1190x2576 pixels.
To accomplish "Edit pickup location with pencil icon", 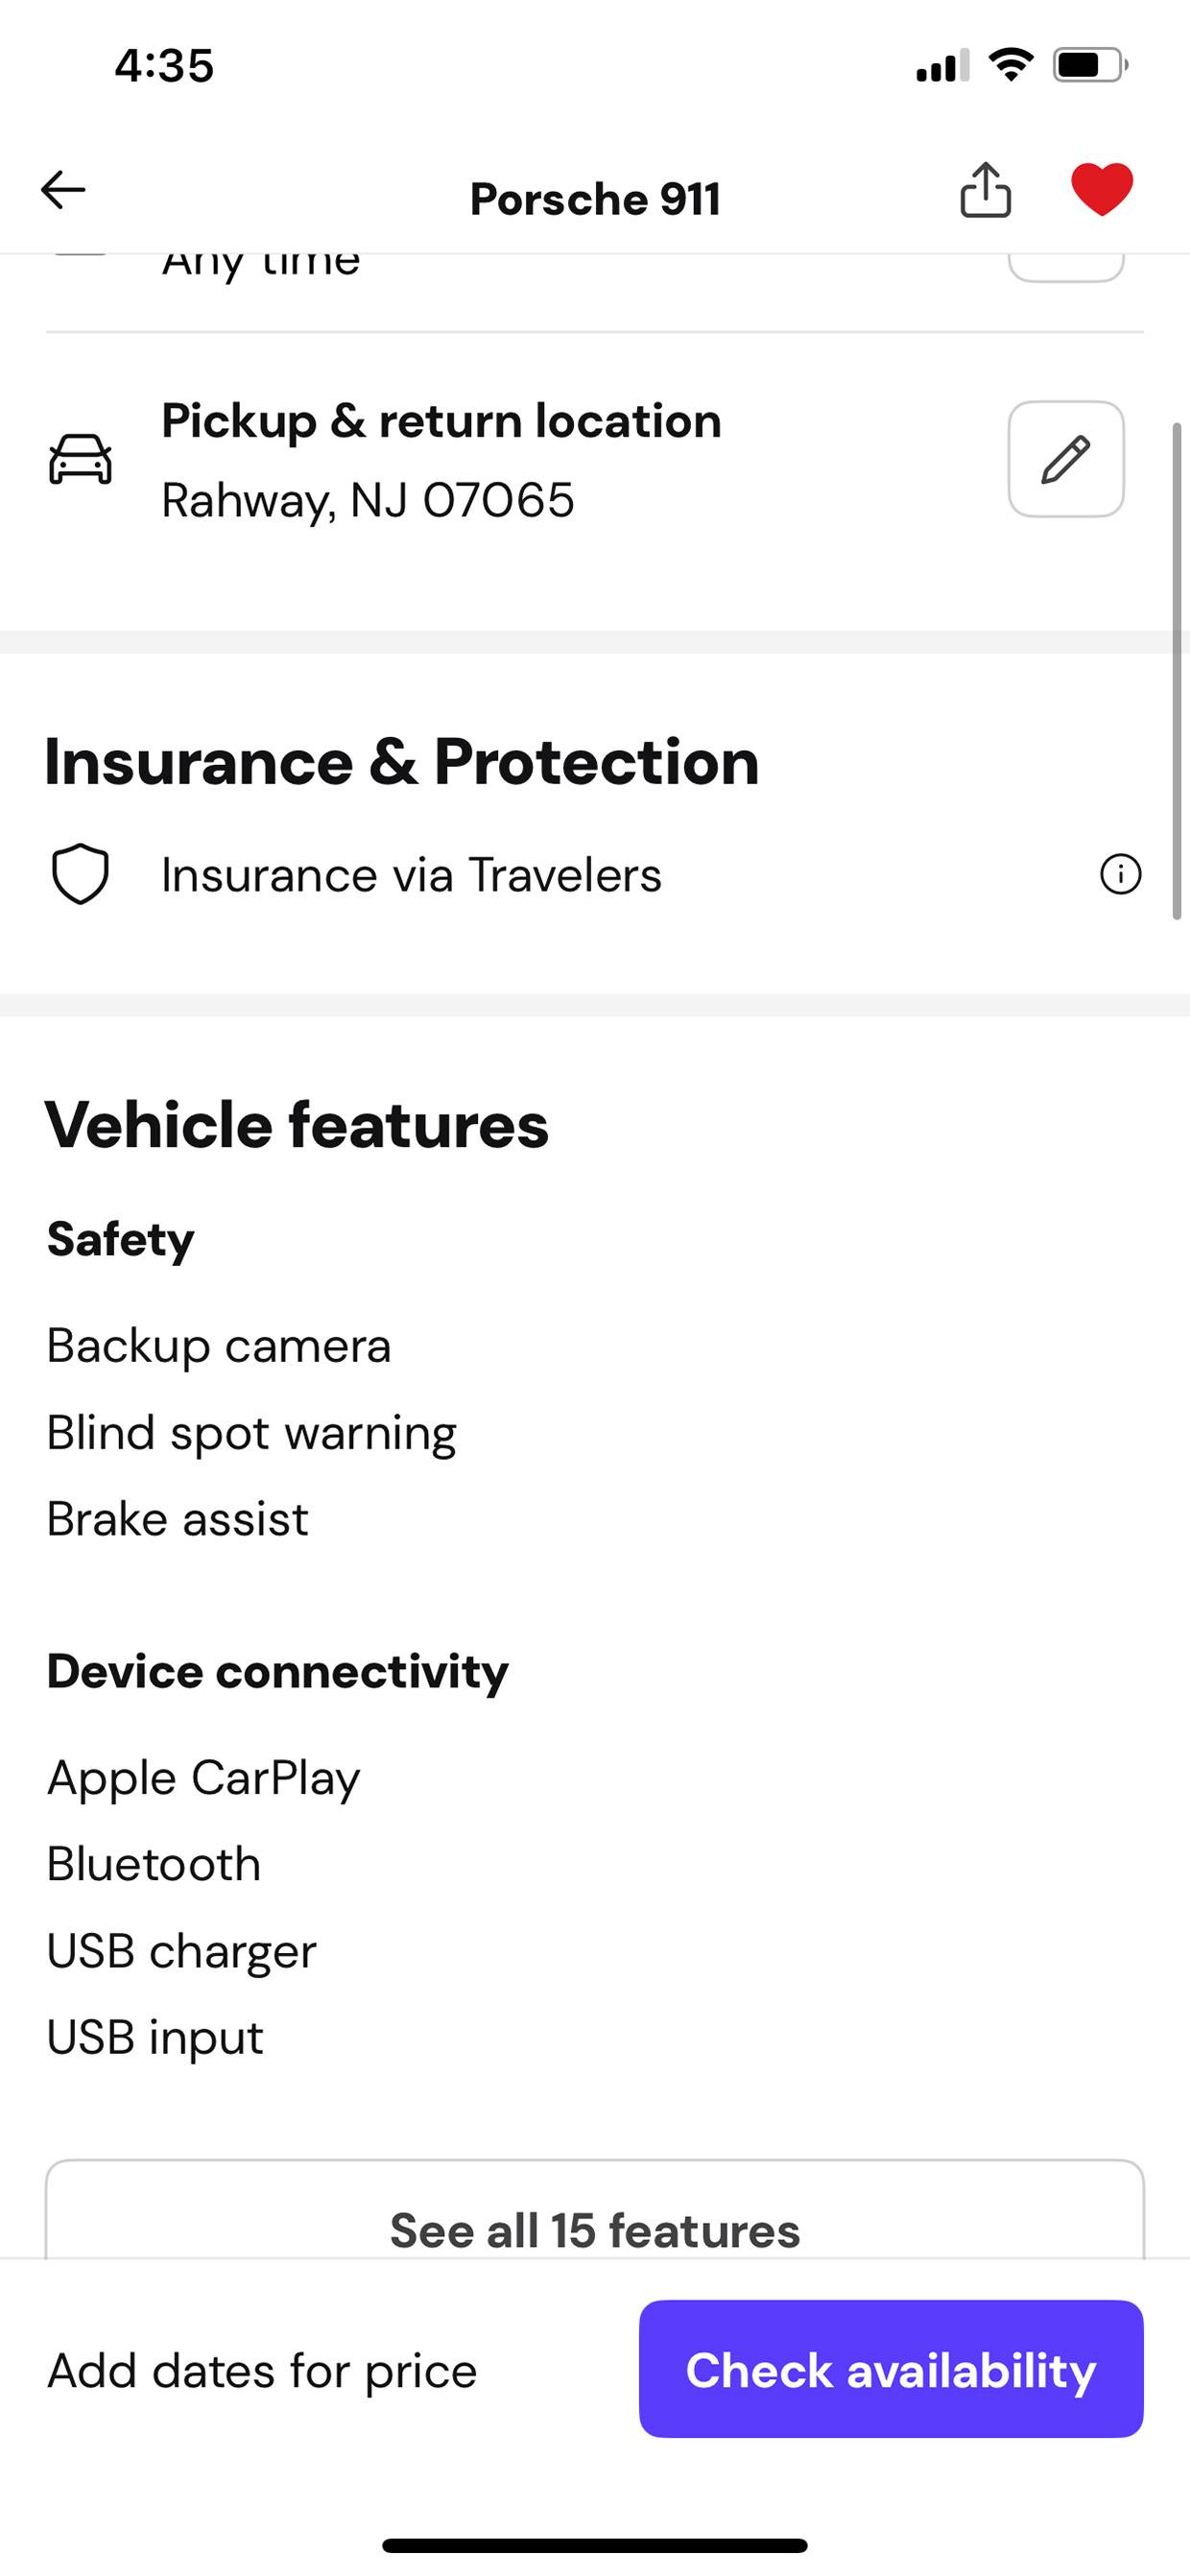I will (x=1066, y=459).
